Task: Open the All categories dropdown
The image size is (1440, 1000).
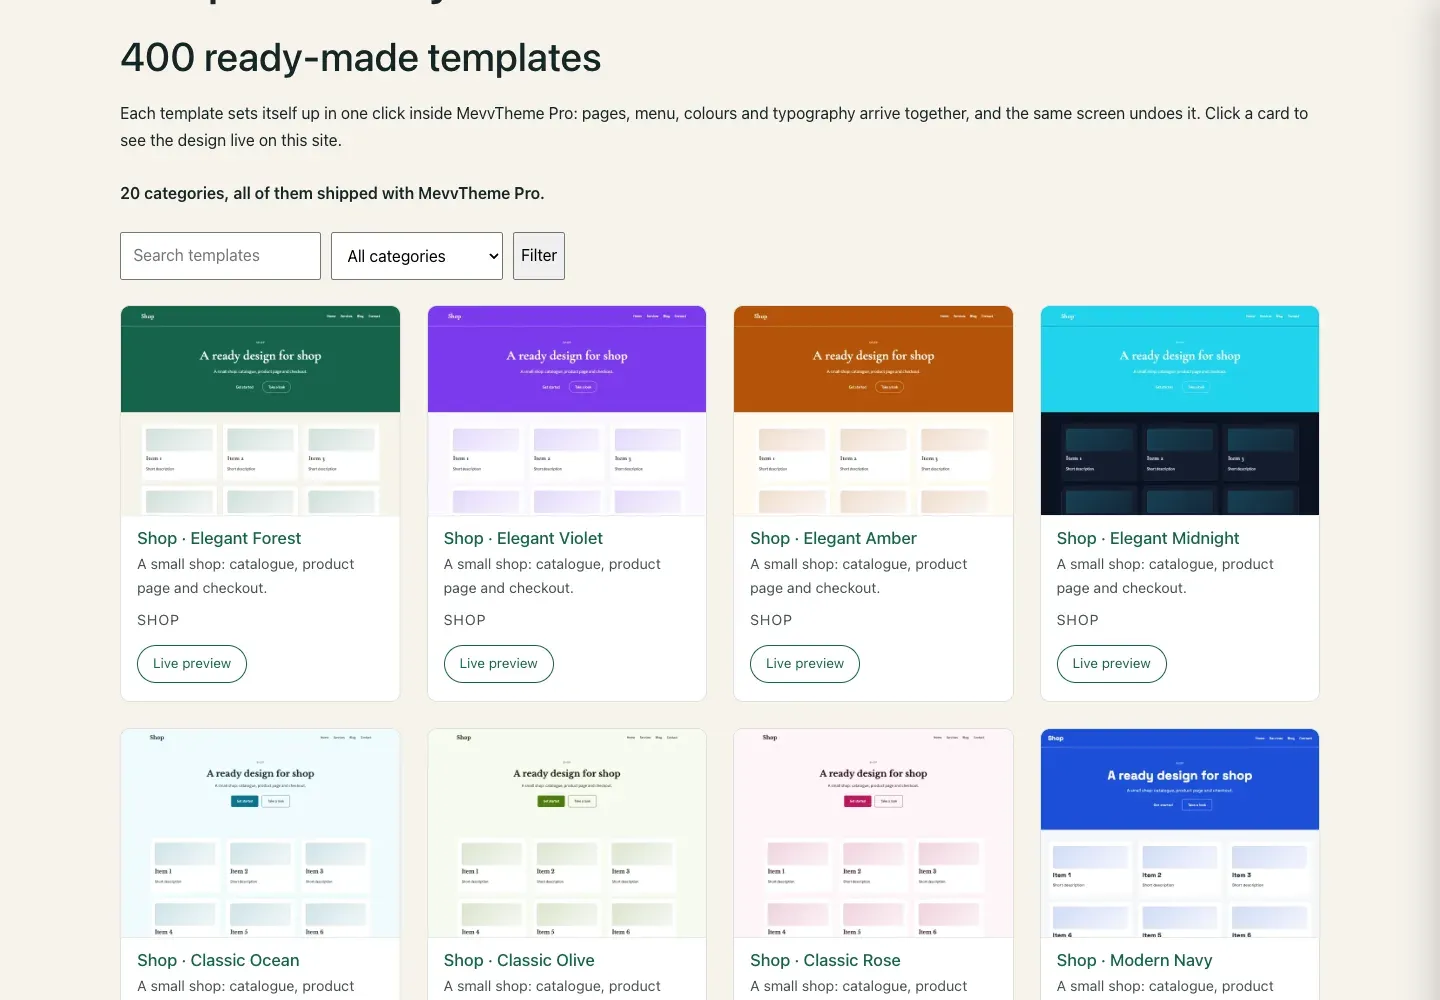Action: (x=417, y=256)
